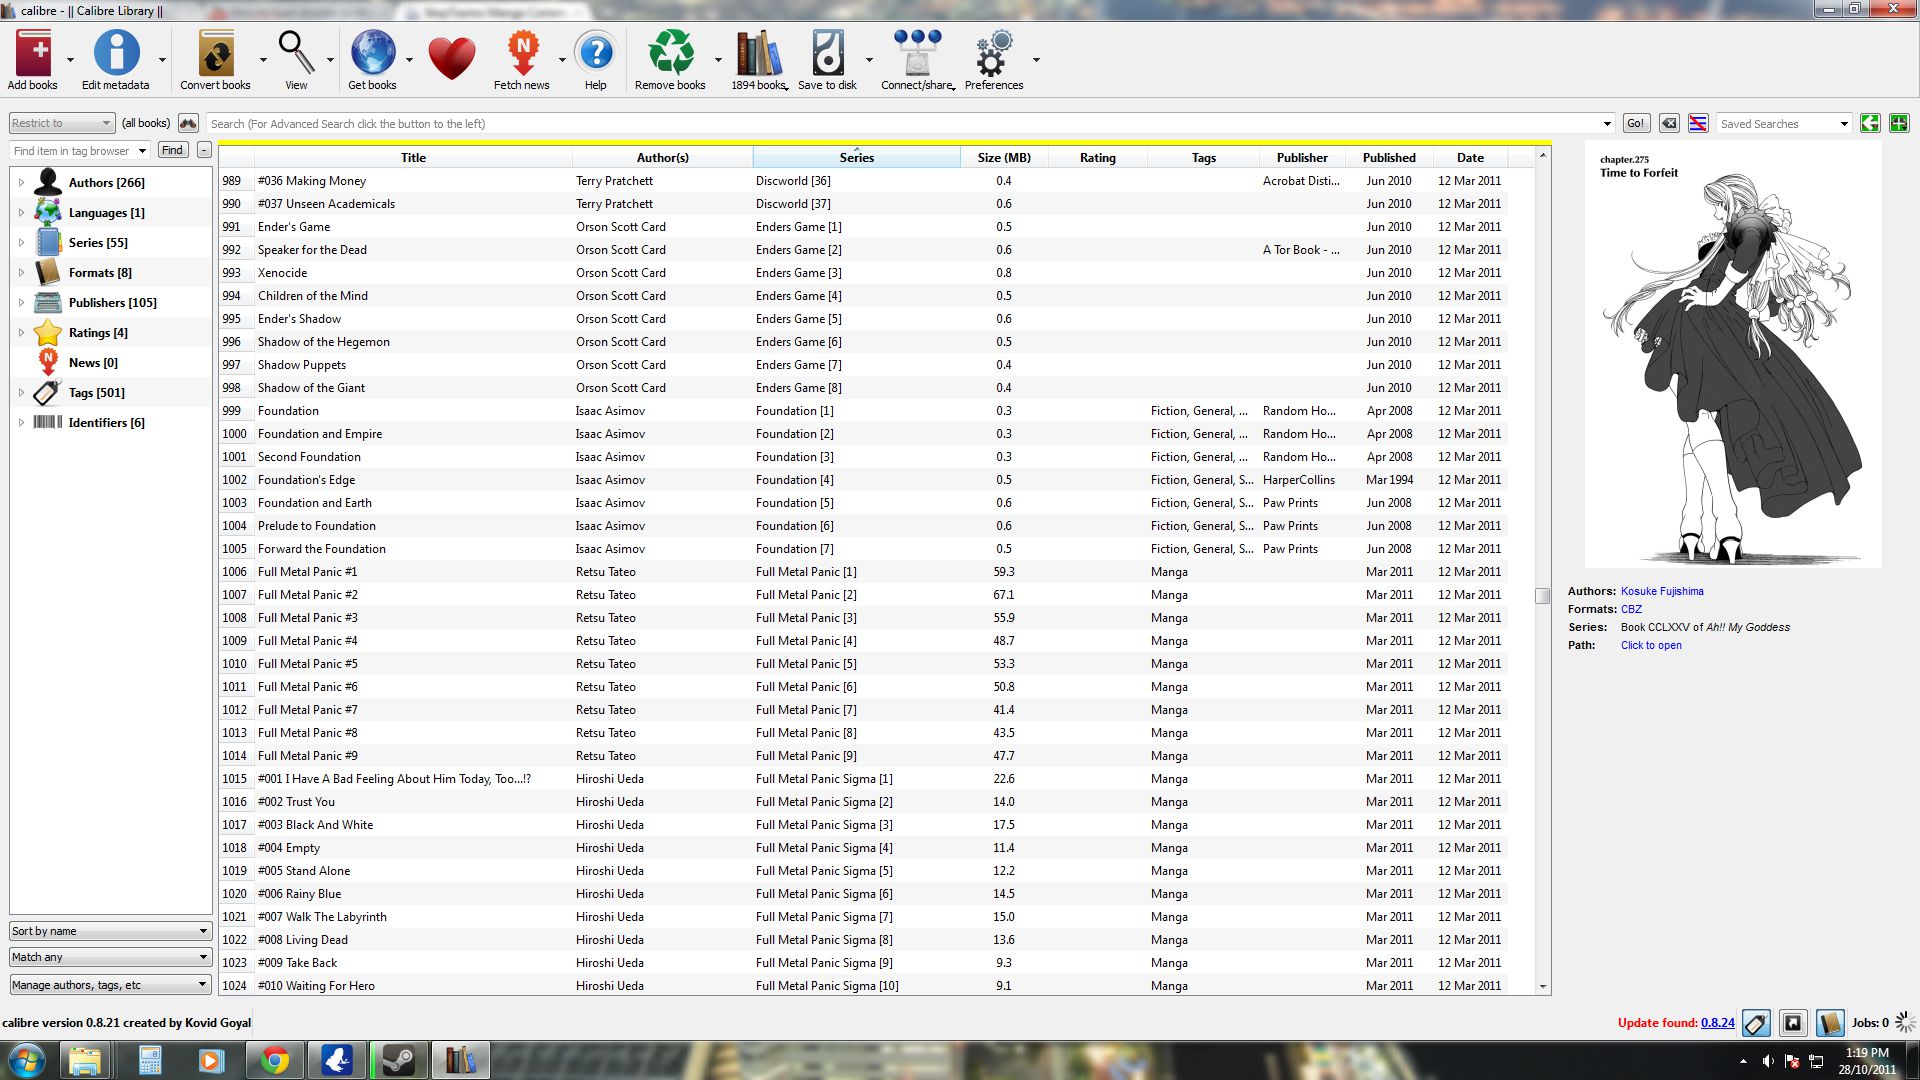Open the Edit metadata tool
This screenshot has width=1920, height=1080.
116,55
